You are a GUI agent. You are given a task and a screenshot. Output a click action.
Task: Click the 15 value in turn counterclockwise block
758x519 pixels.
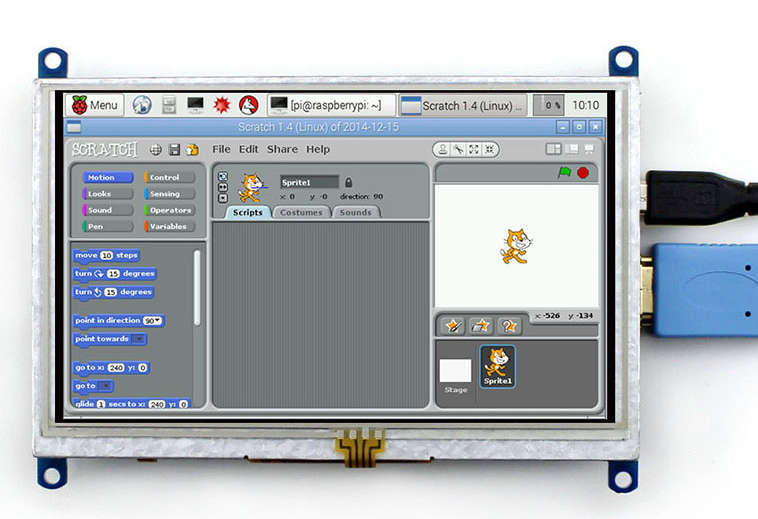click(111, 292)
